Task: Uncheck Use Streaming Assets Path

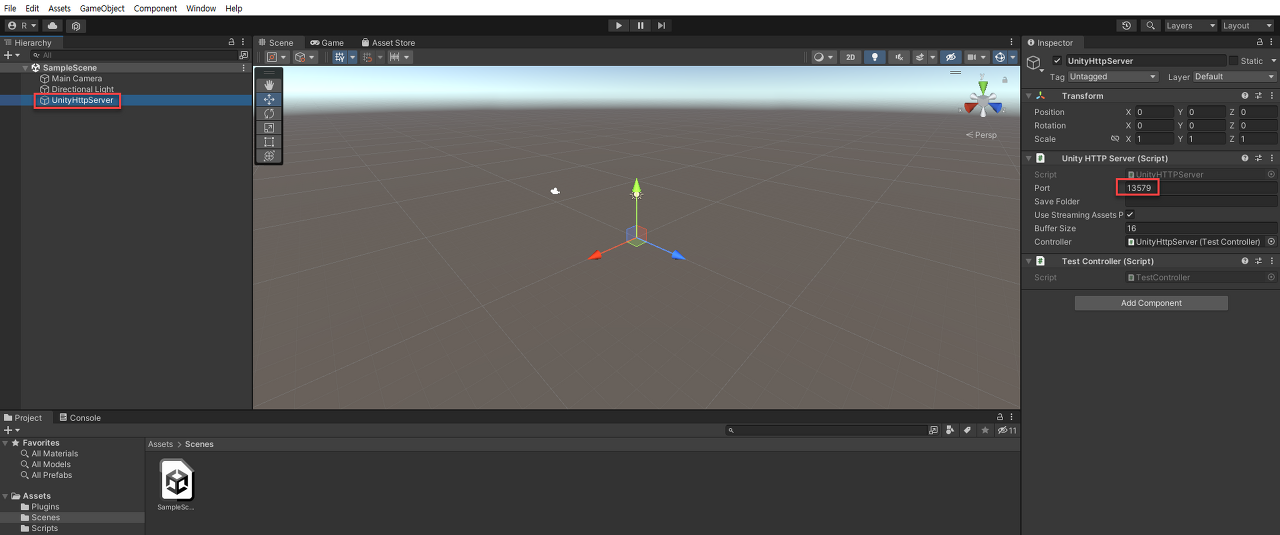Action: [1130, 215]
